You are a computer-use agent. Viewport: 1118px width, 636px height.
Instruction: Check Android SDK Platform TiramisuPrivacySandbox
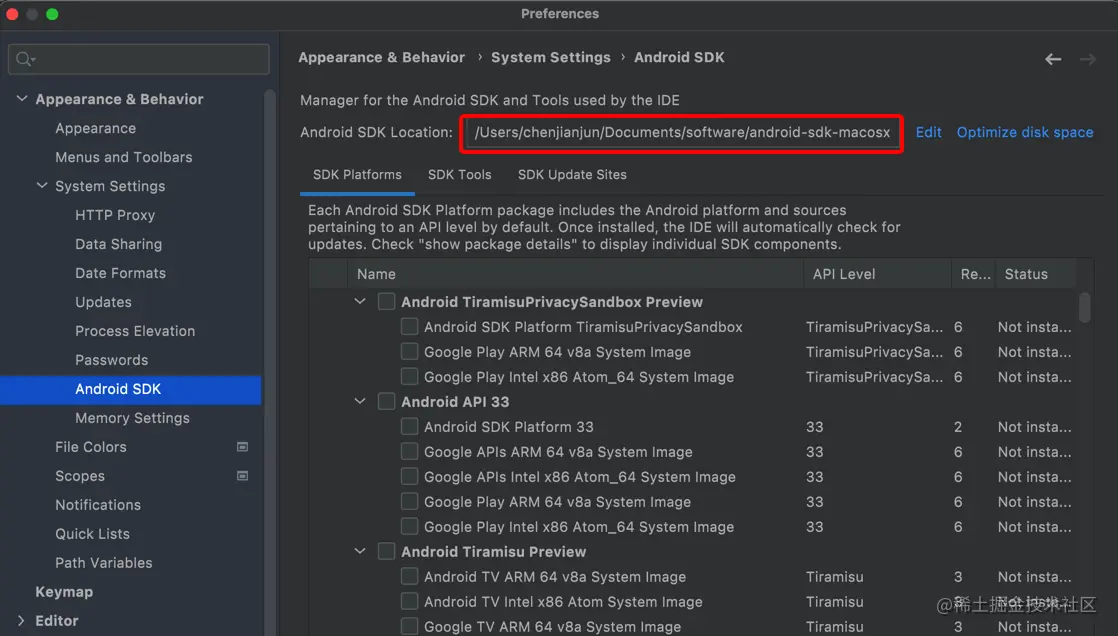(409, 327)
